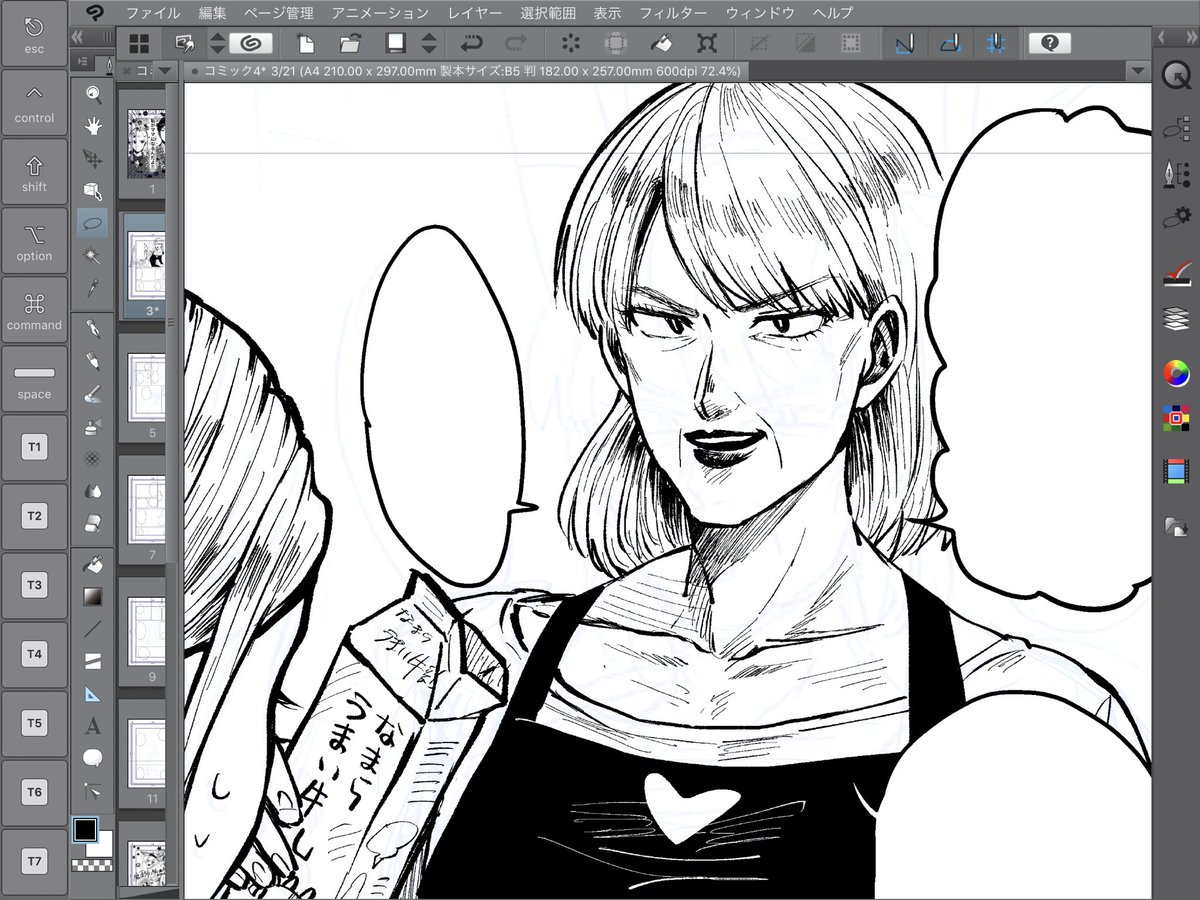
Task: Click stepper arrows beside Clip Studio button
Action: pos(217,43)
